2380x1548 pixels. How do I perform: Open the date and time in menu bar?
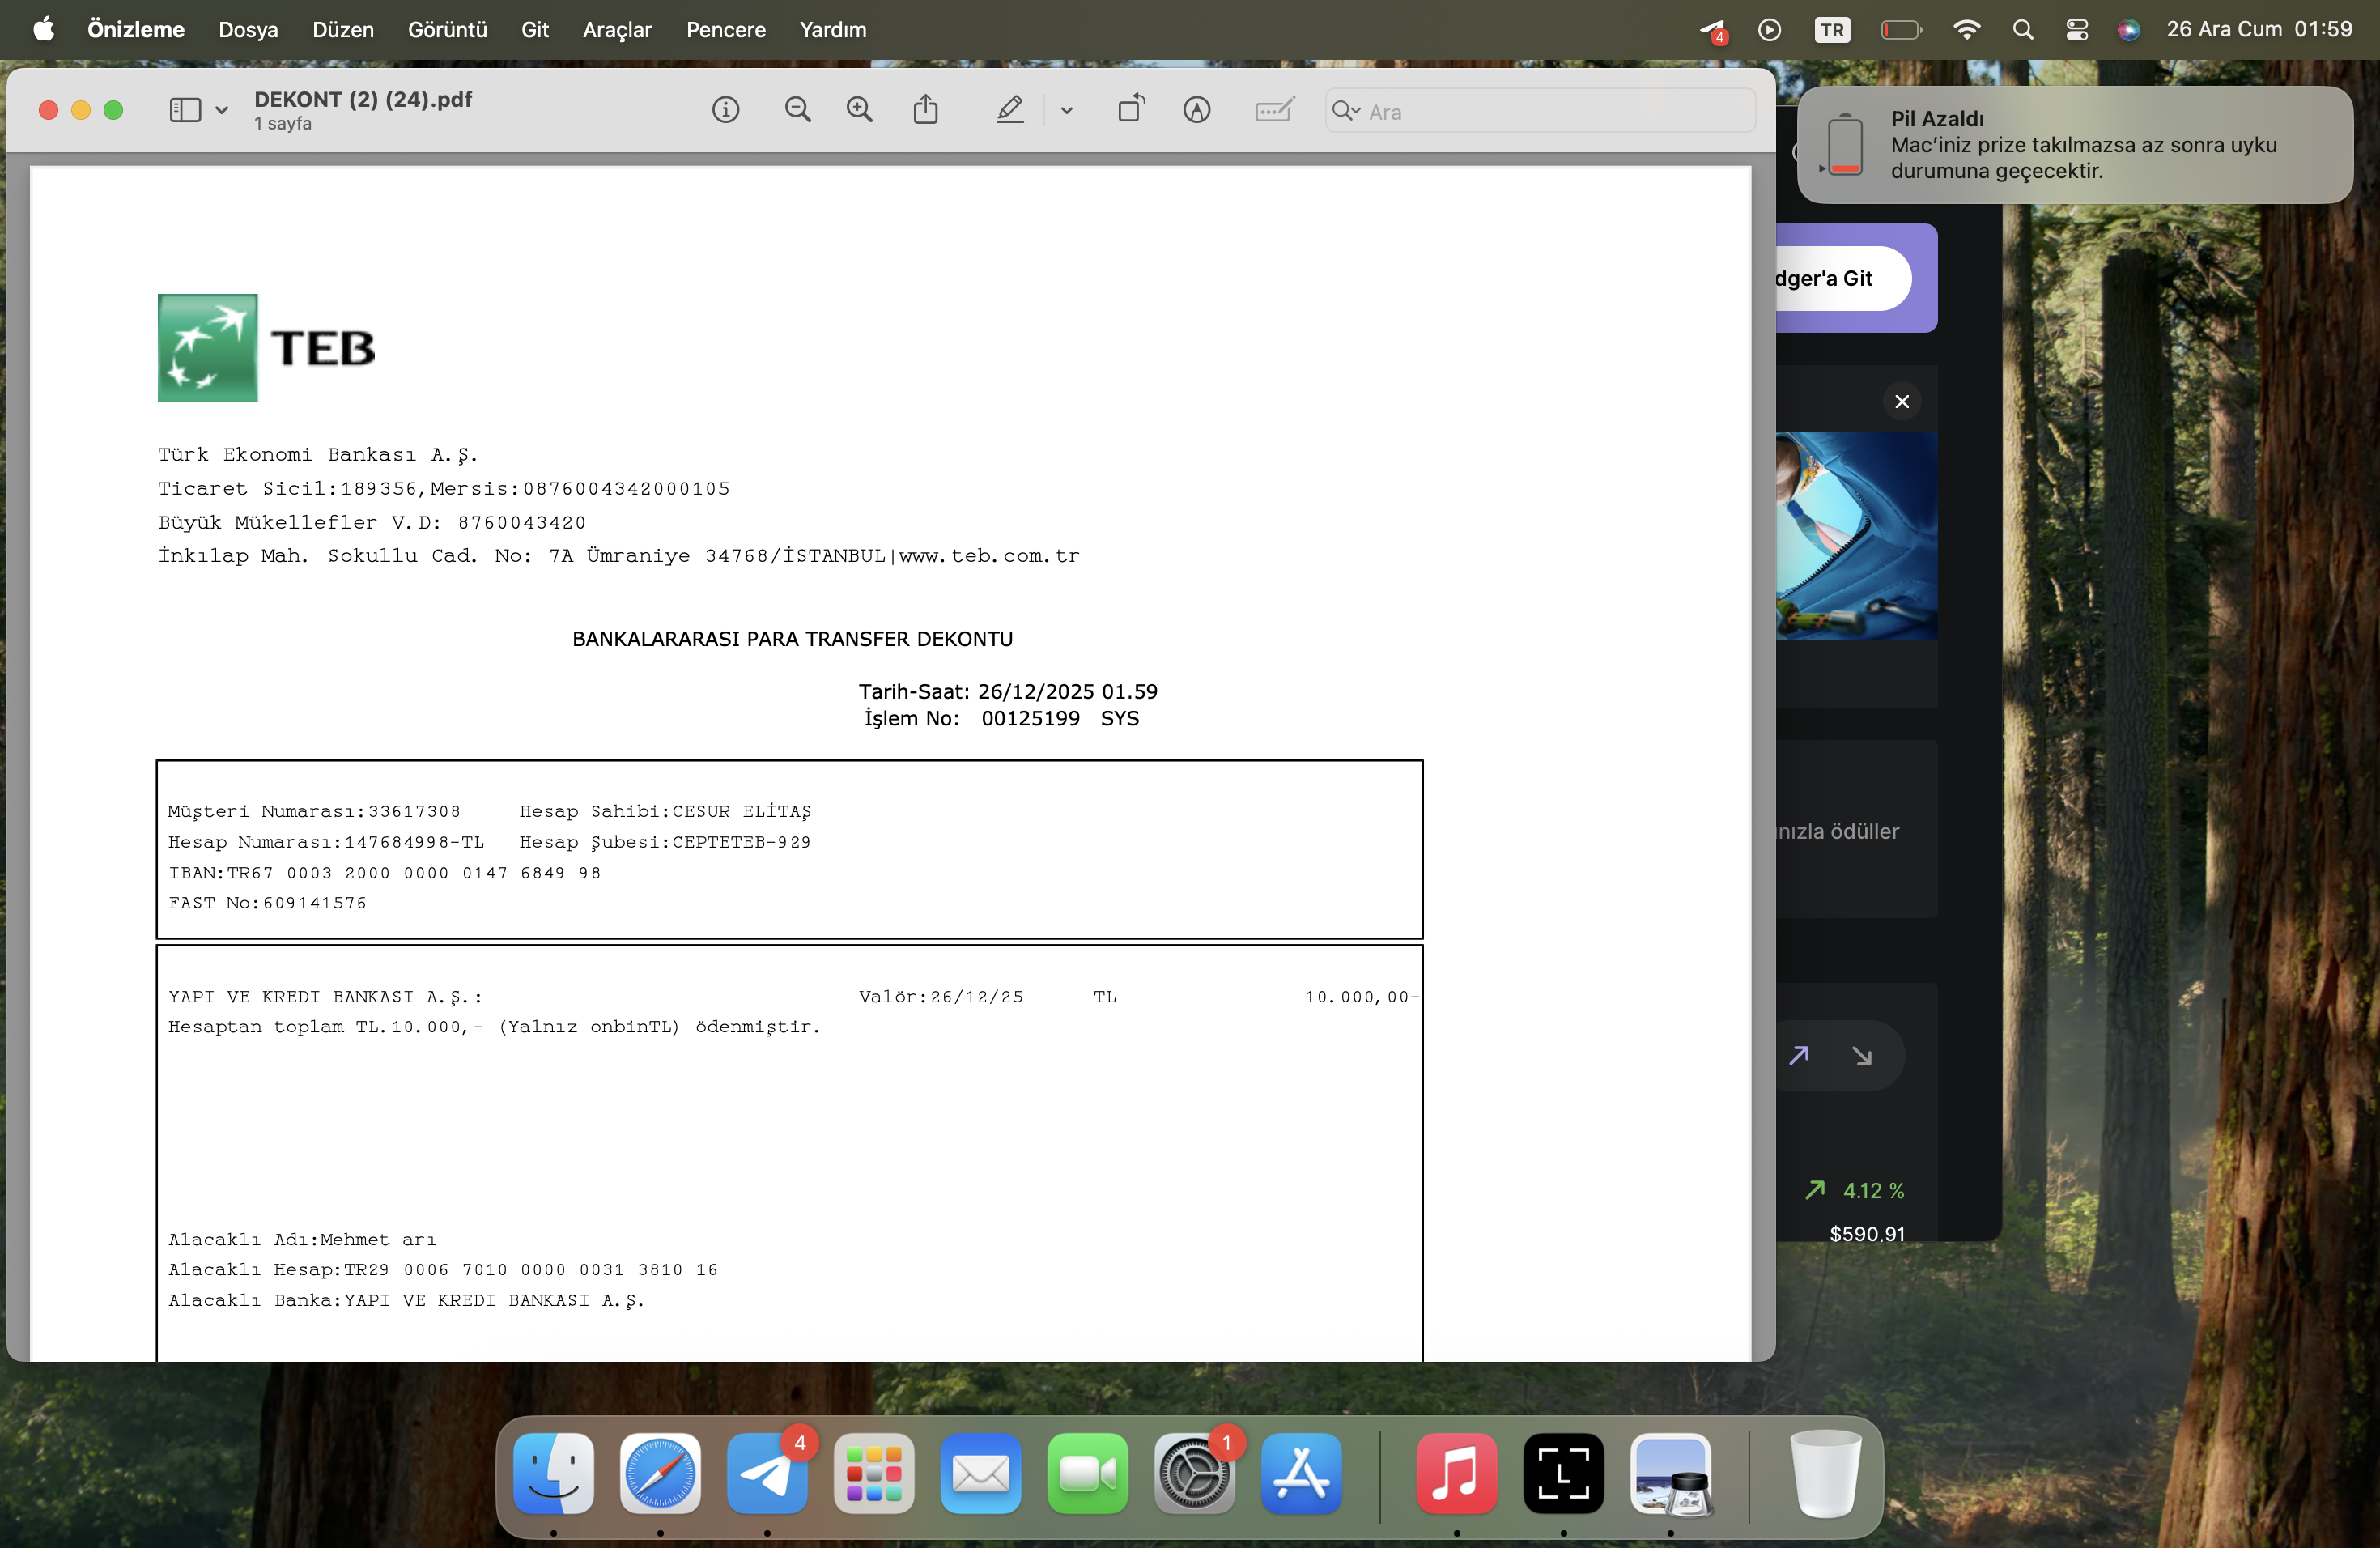point(2259,30)
